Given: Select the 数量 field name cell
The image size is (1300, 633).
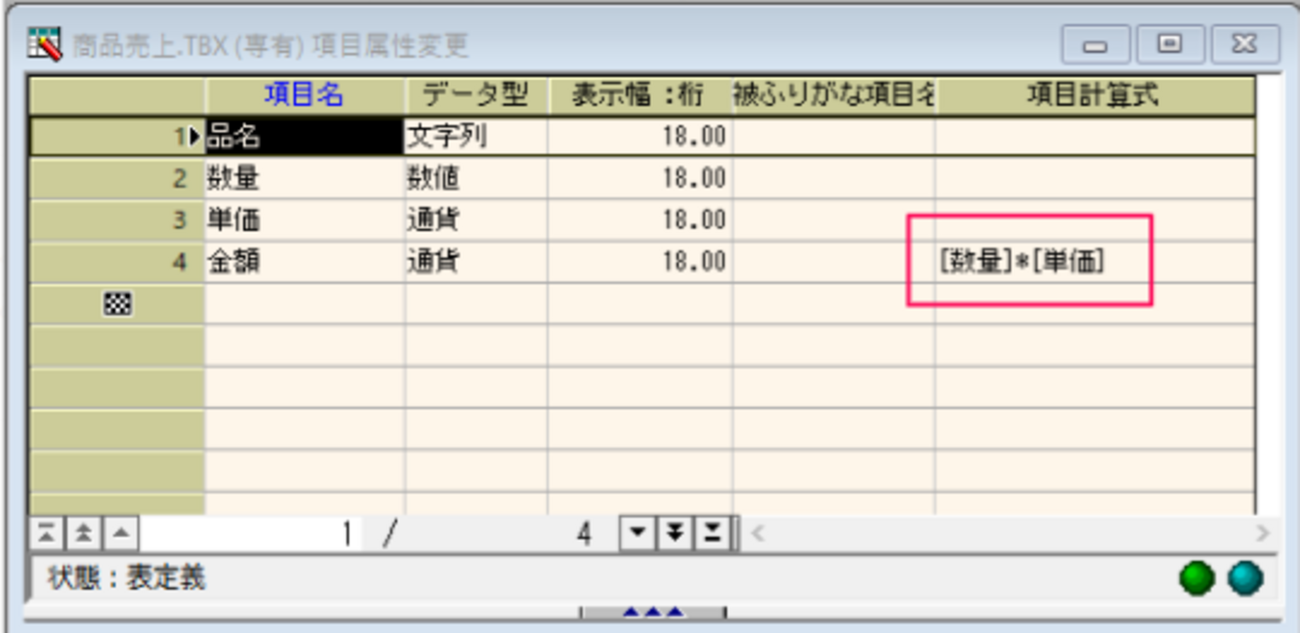Looking at the screenshot, I should pyautogui.click(x=305, y=179).
